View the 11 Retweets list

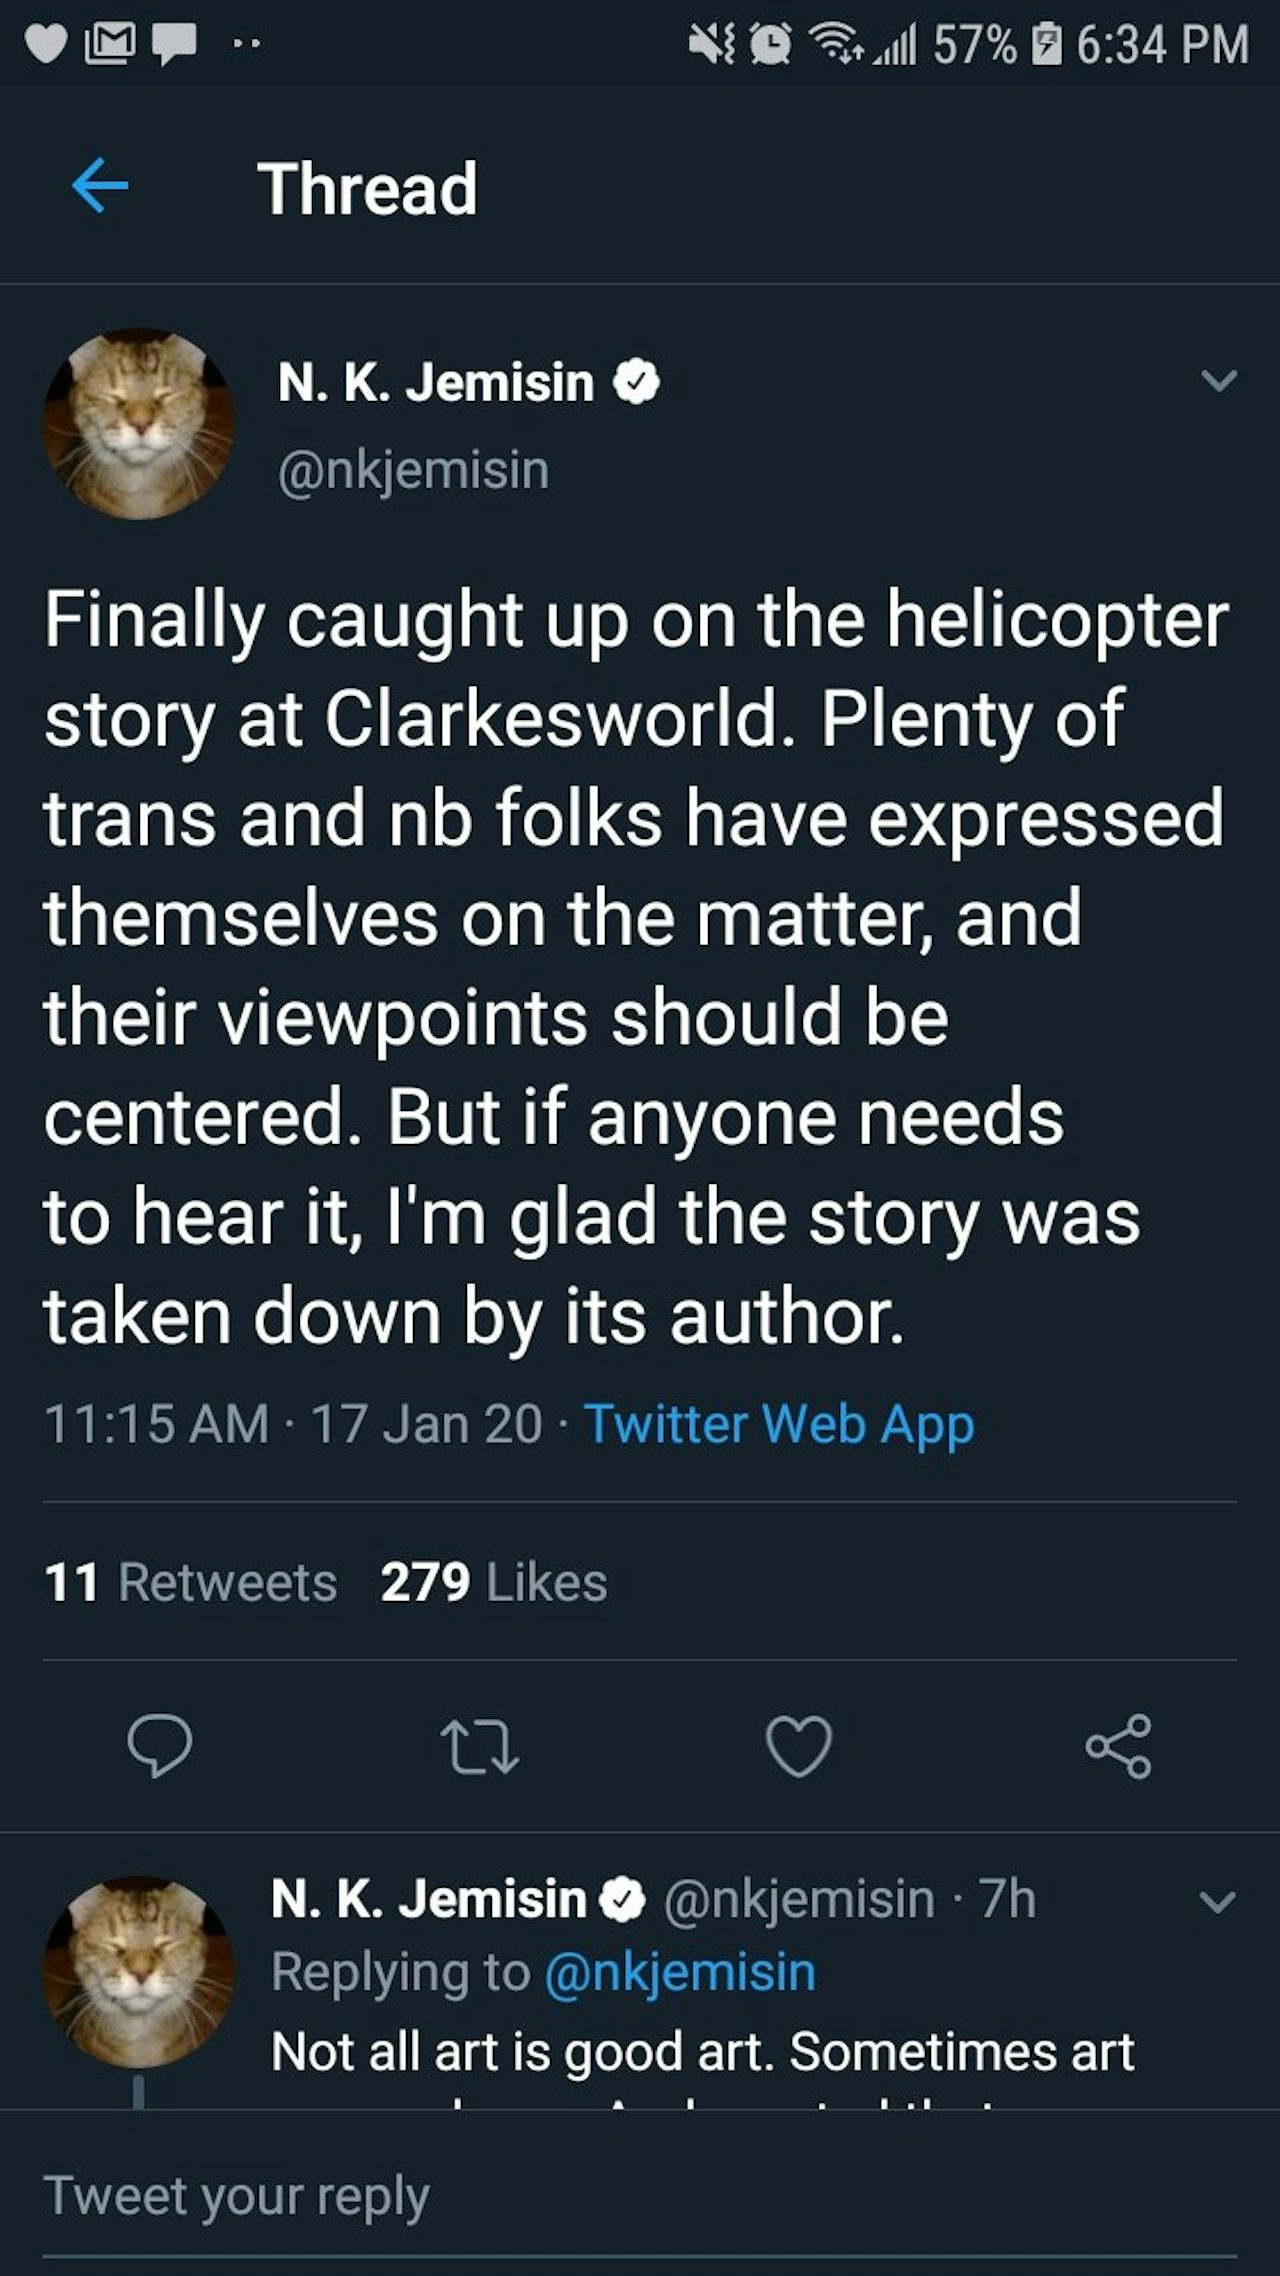pyautogui.click(x=191, y=1582)
